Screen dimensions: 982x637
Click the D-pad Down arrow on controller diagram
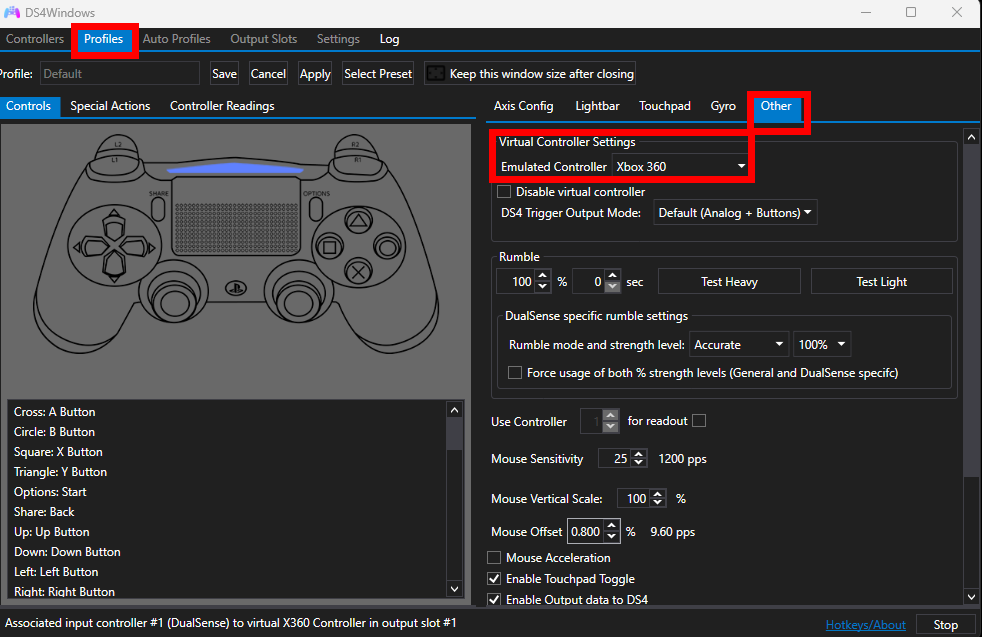[x=113, y=267]
